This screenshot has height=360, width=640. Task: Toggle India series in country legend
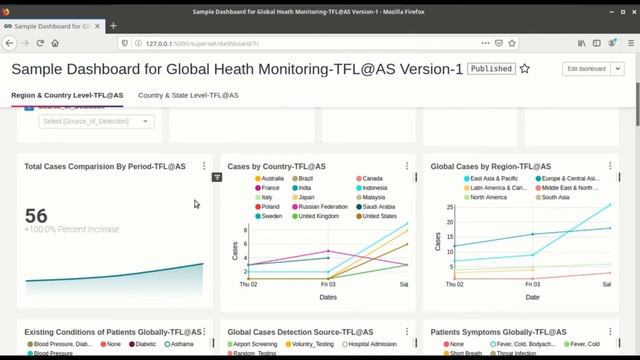pyautogui.click(x=302, y=188)
